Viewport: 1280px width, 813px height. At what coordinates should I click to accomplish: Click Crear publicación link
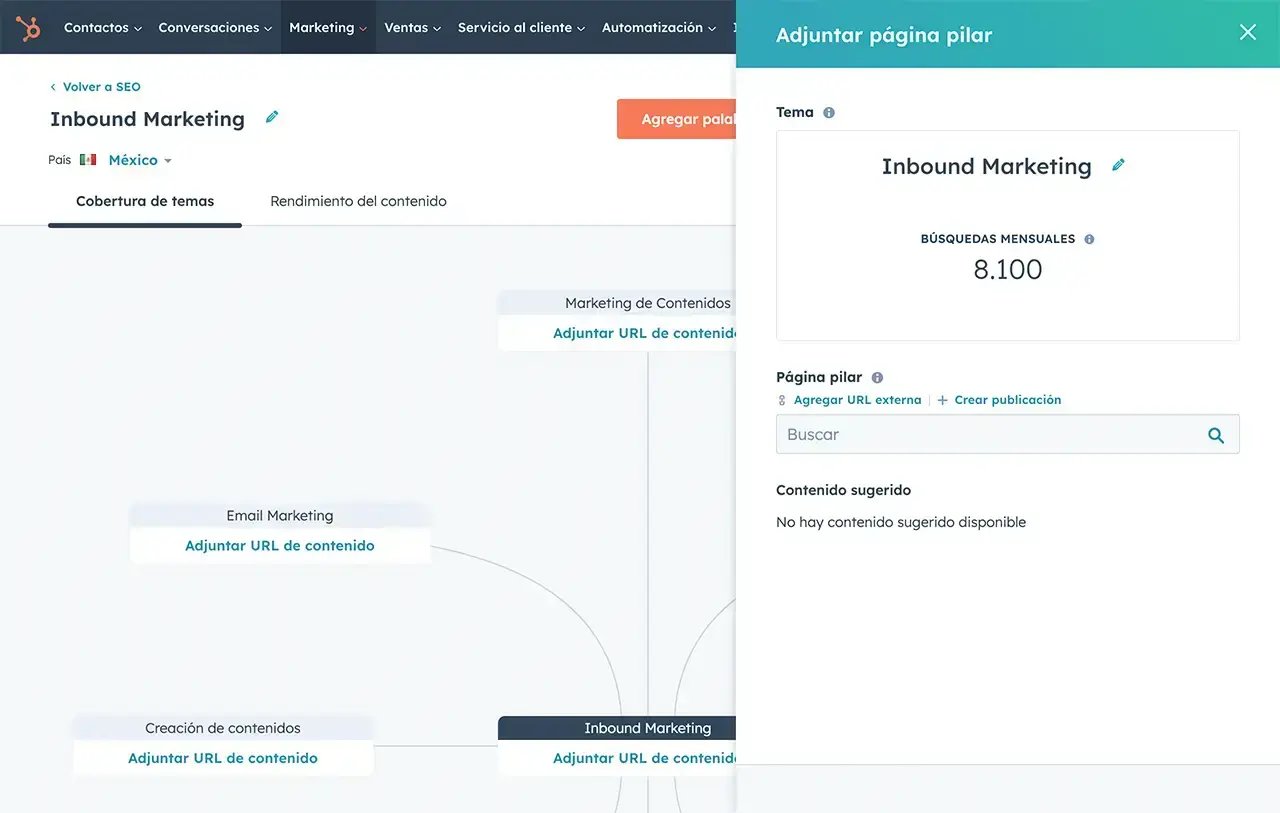pos(1007,400)
